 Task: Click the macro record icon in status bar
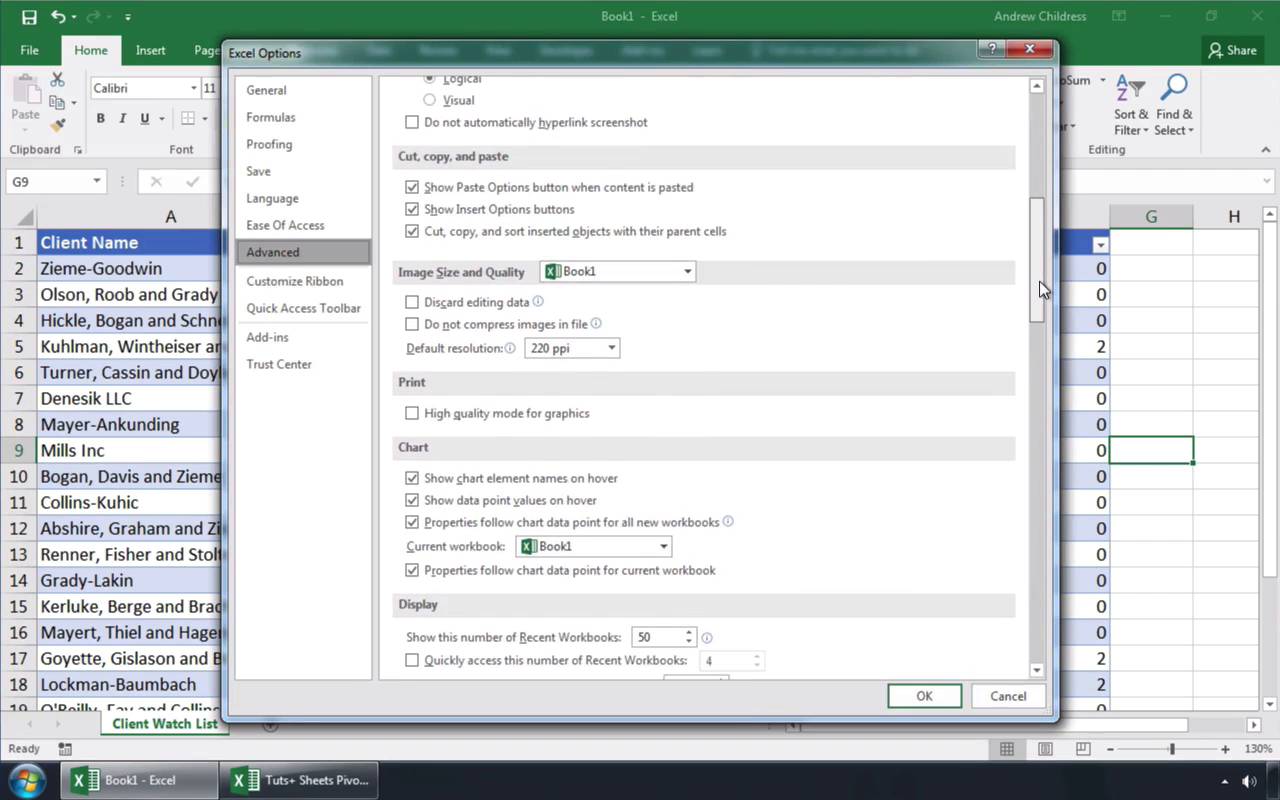65,749
